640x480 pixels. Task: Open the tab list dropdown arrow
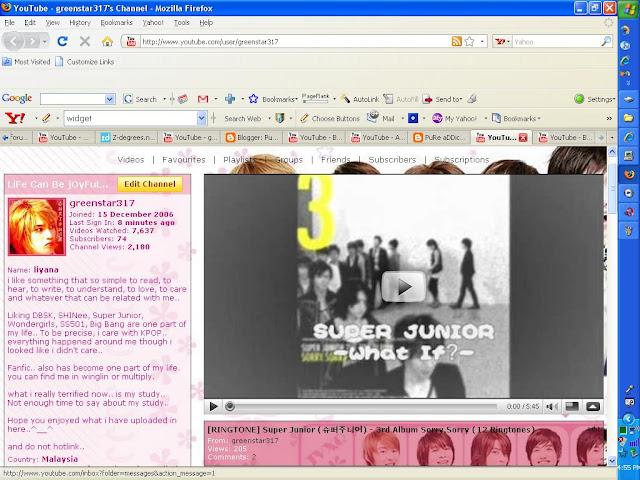tap(612, 138)
